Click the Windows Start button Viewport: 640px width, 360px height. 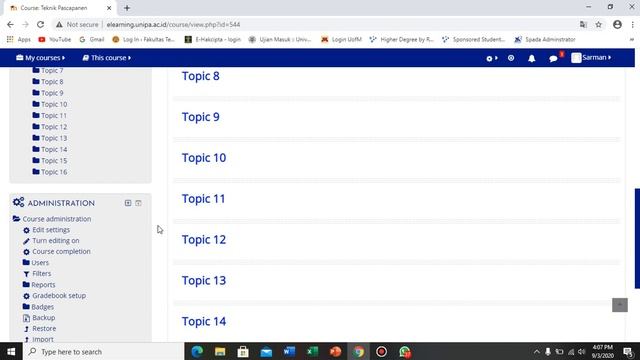coord(11,351)
